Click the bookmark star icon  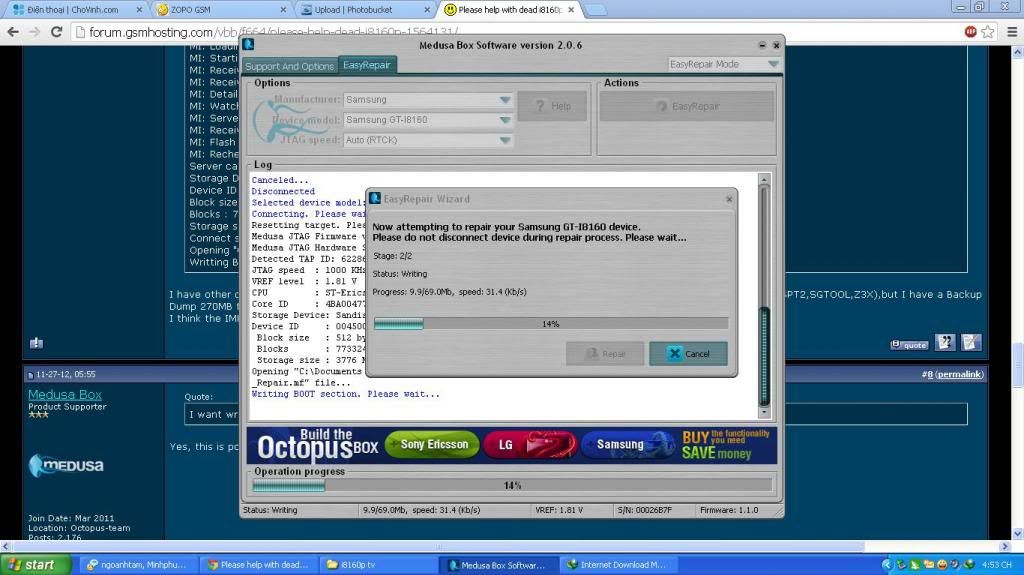click(988, 32)
